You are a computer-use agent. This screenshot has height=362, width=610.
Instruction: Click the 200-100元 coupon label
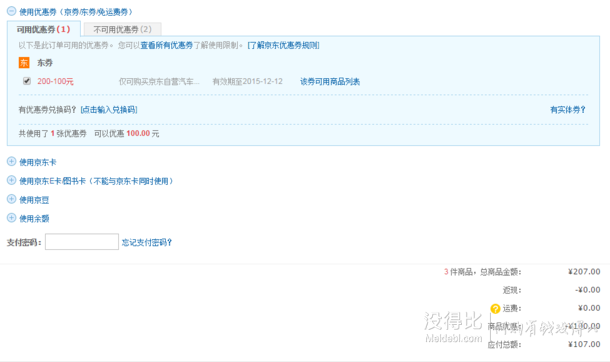tap(55, 81)
